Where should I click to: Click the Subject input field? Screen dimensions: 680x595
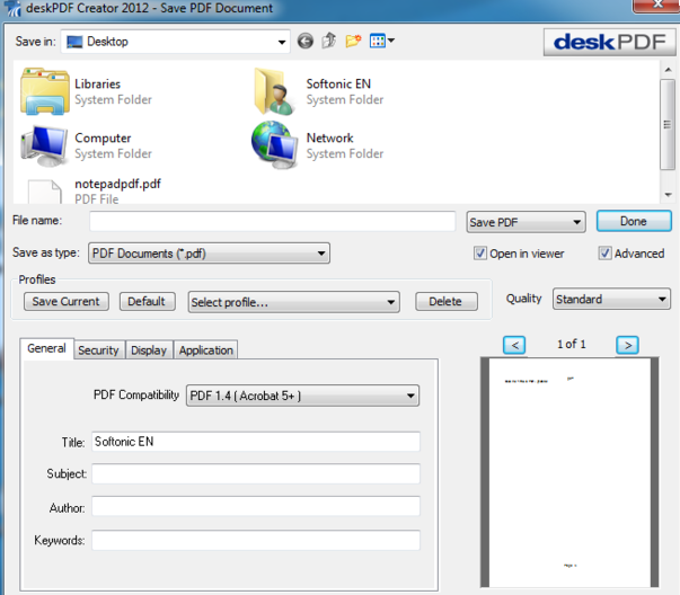pyautogui.click(x=256, y=474)
